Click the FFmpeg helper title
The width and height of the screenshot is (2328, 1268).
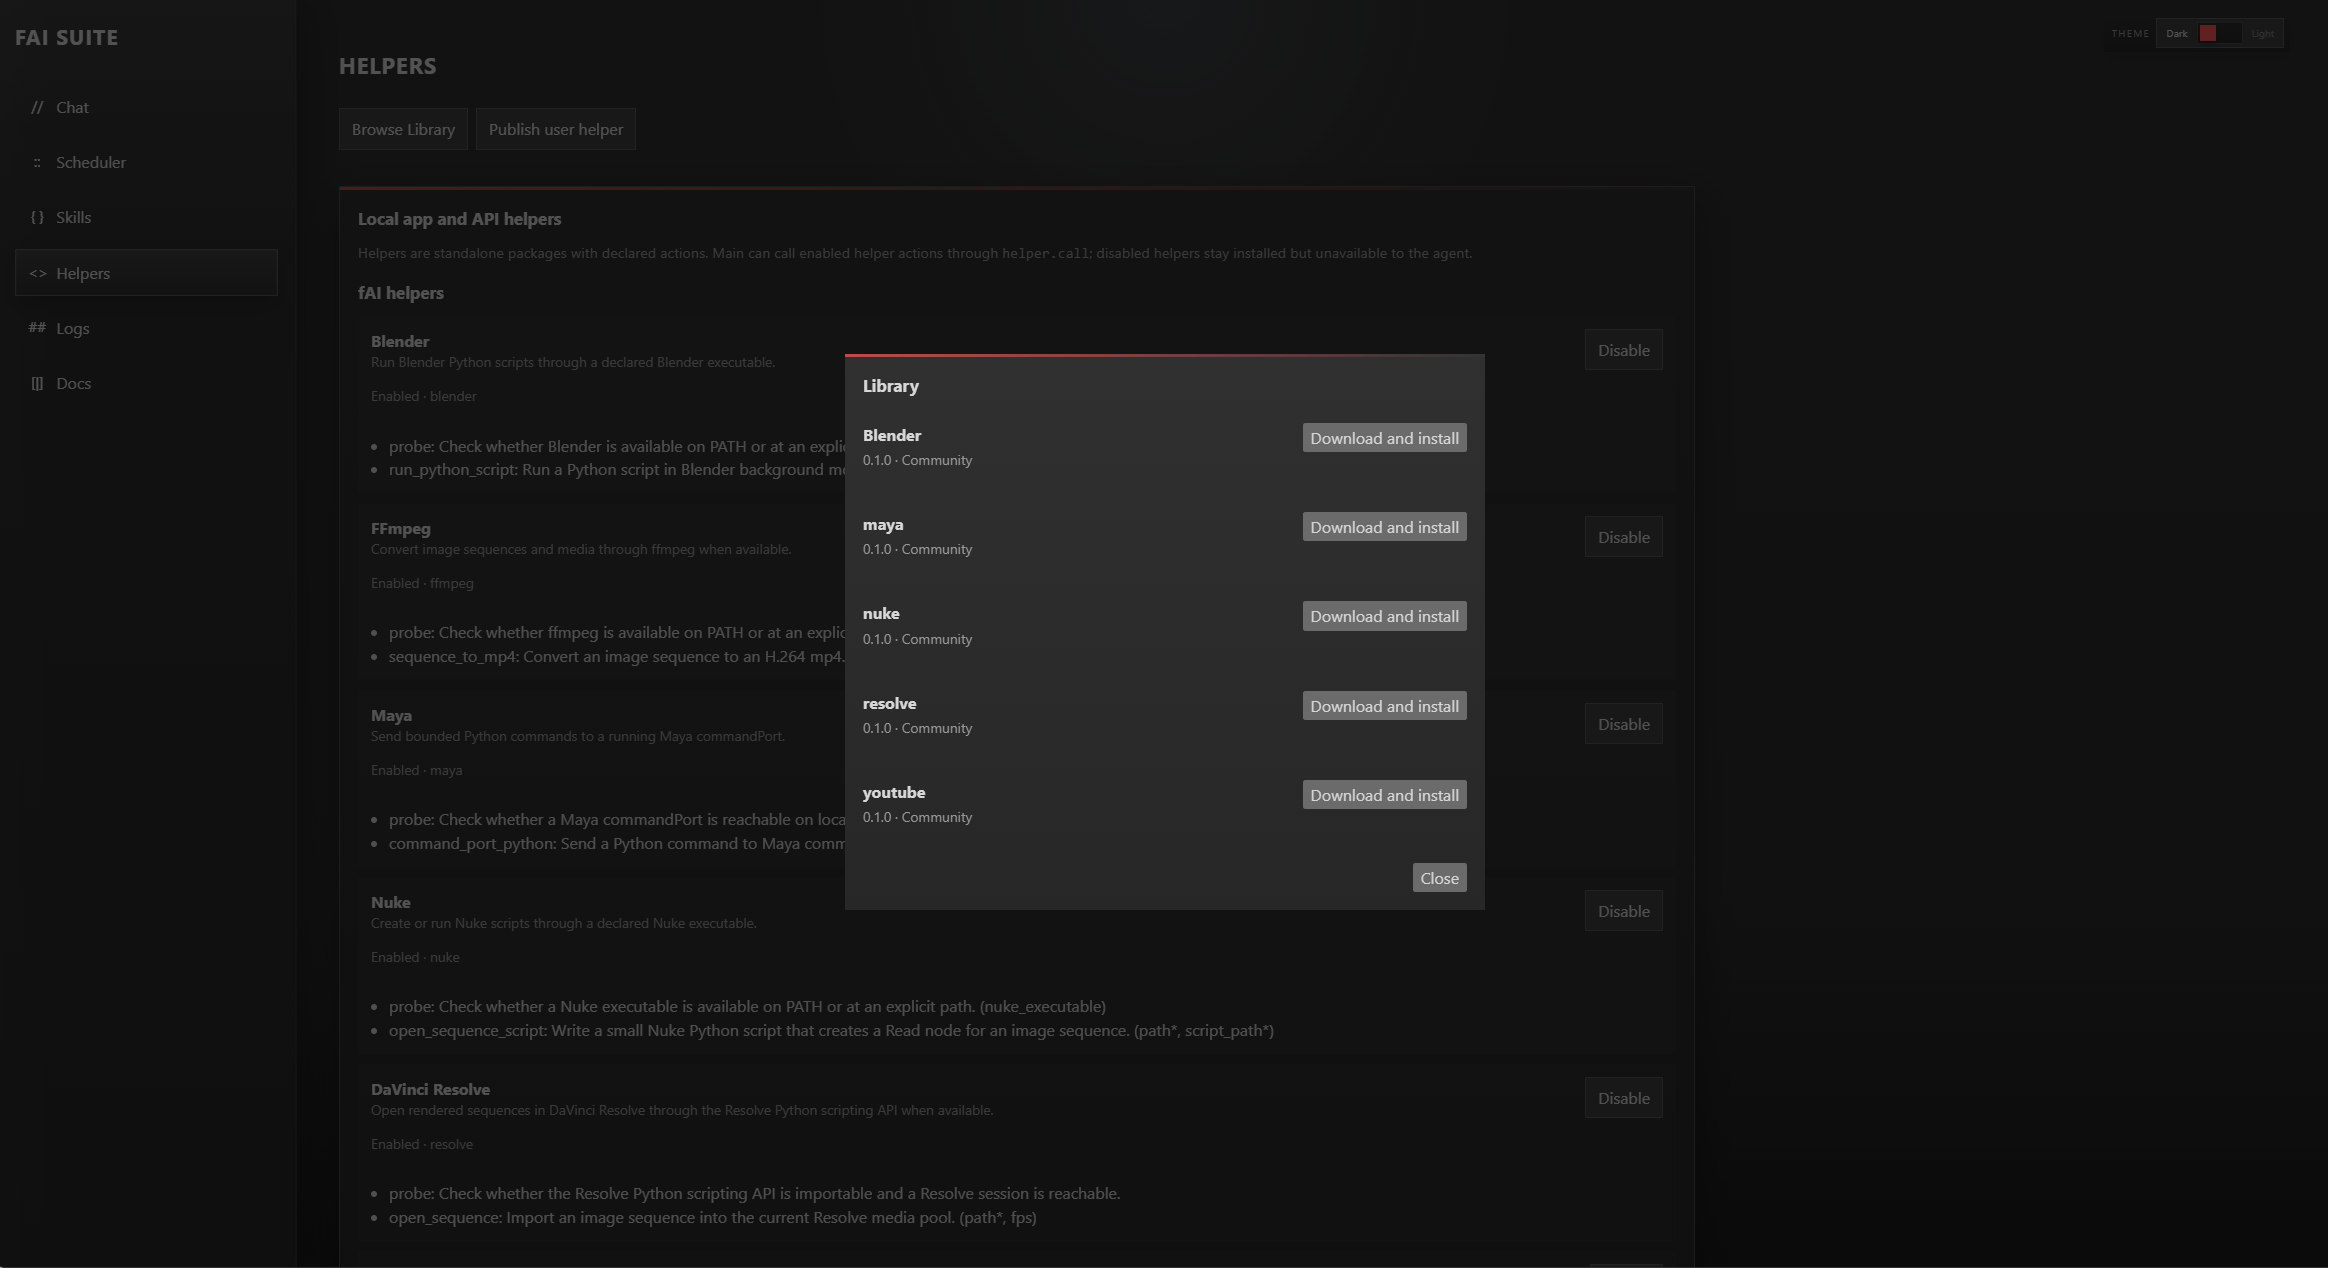coord(401,528)
